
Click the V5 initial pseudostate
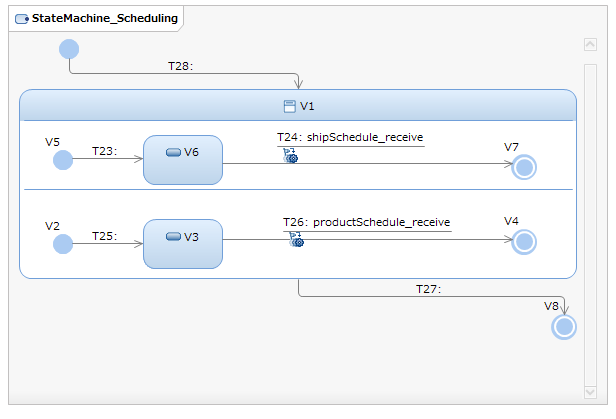[63, 160]
